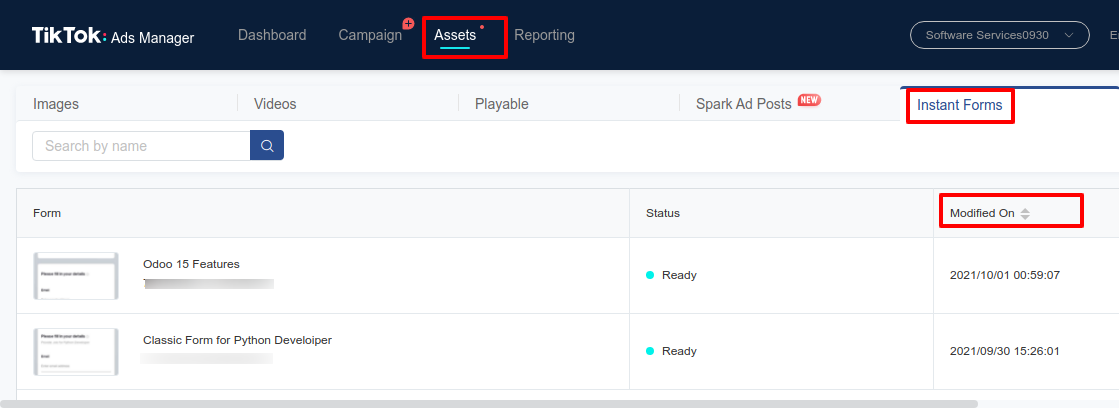Open the Odoo 15 Features form thumbnail
This screenshot has width=1119, height=408.
tap(76, 276)
